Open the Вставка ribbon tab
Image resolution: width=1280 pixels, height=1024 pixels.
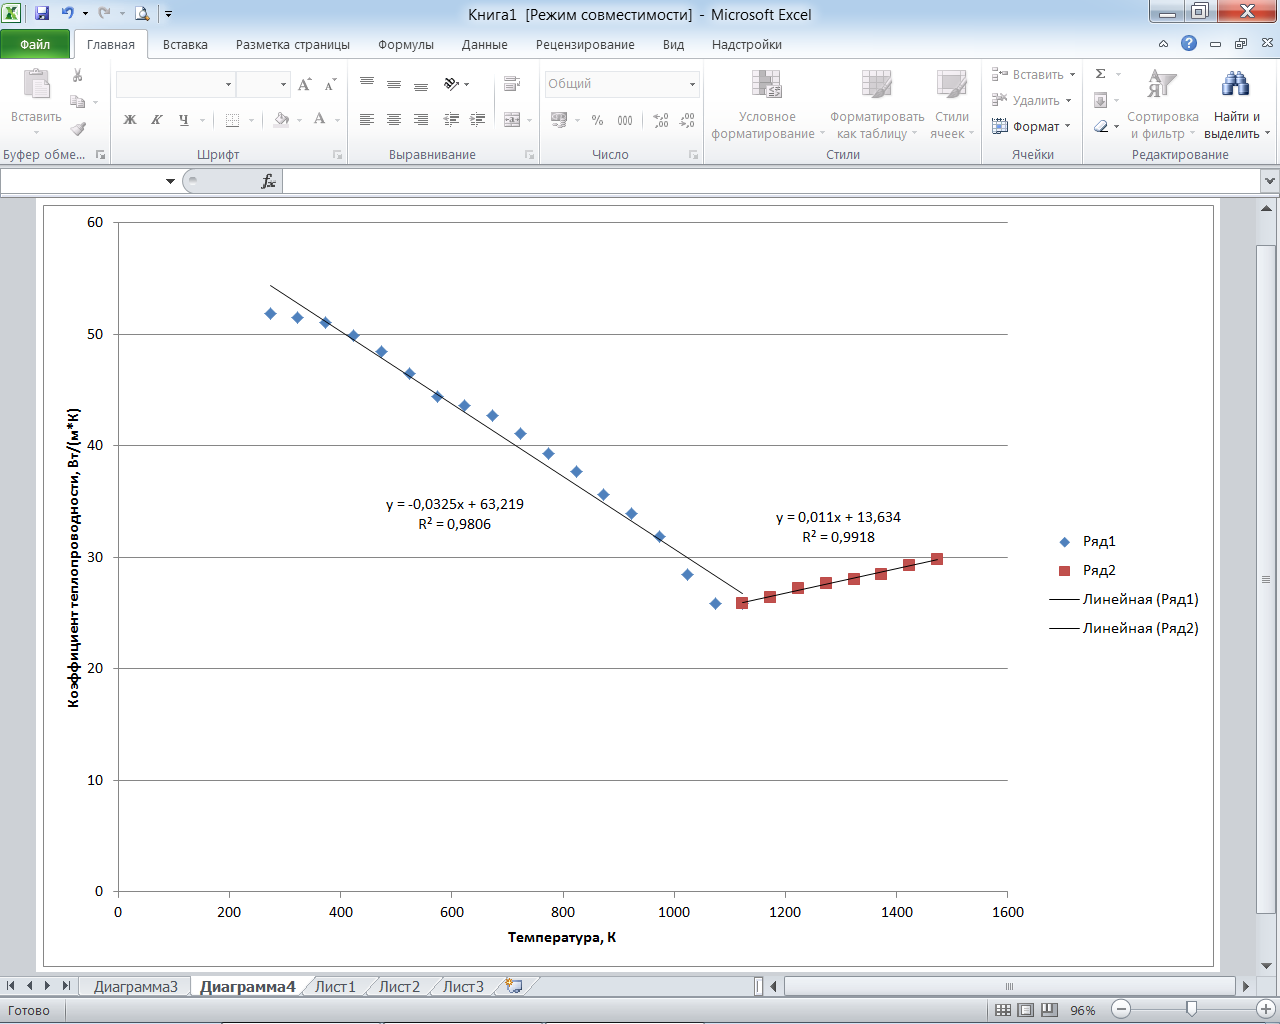pos(185,45)
